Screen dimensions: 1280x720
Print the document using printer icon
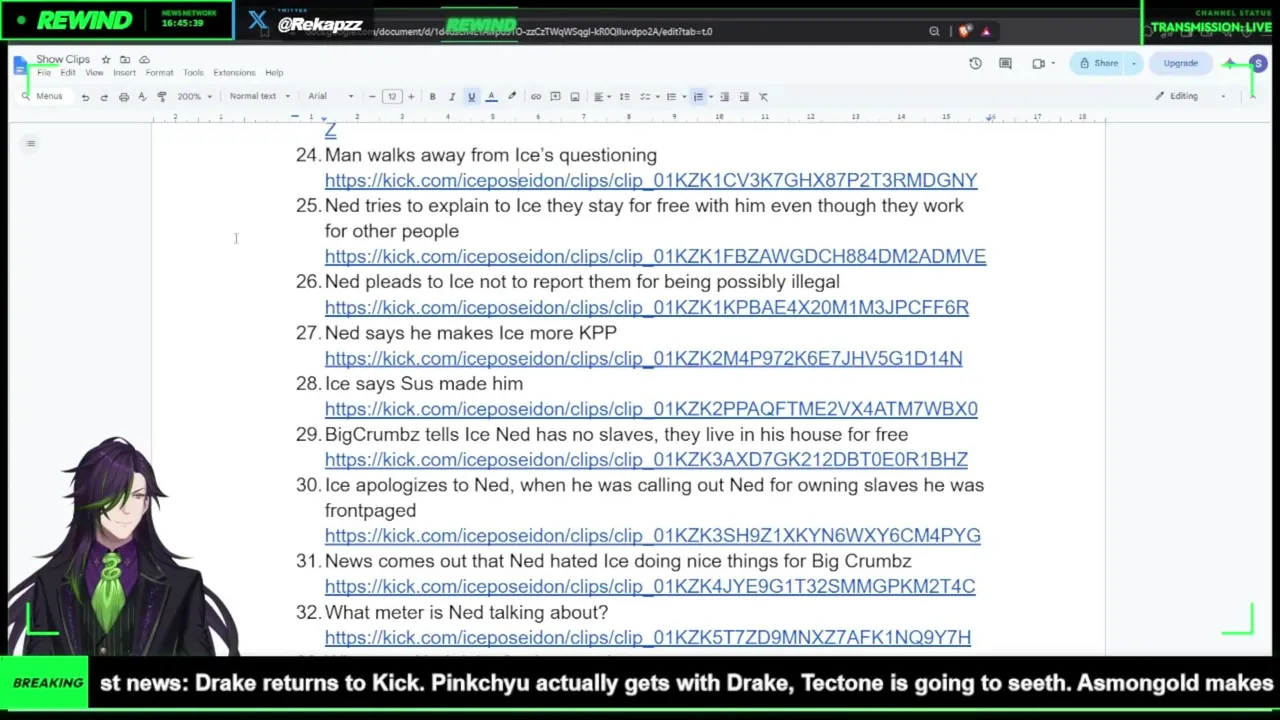coord(124,97)
